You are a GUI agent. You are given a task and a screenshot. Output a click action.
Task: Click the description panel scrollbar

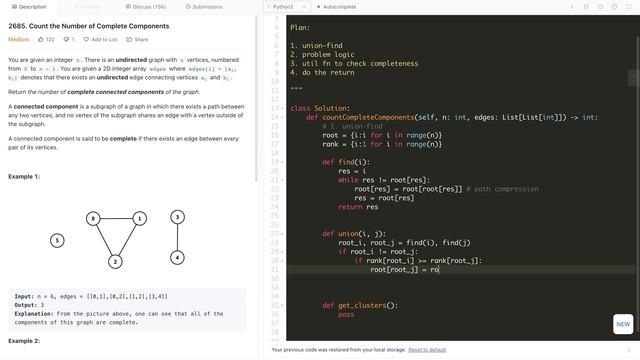pos(256,98)
